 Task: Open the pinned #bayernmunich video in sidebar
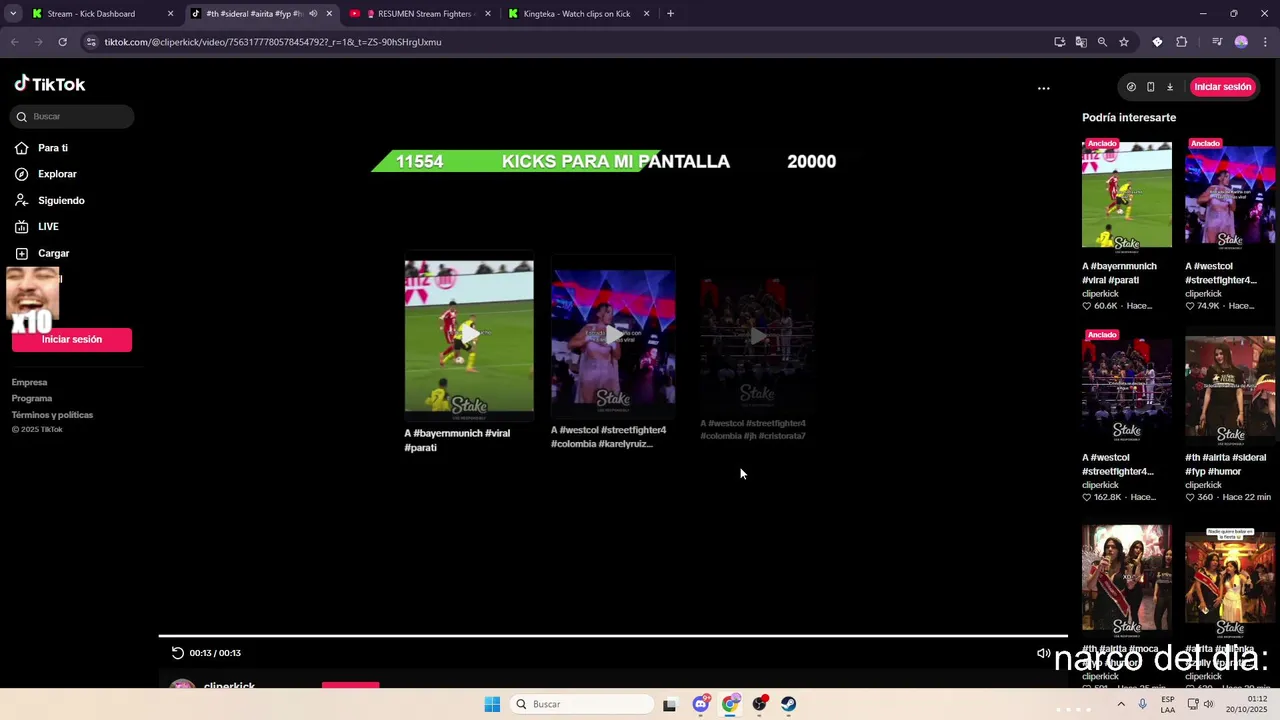click(x=1126, y=194)
